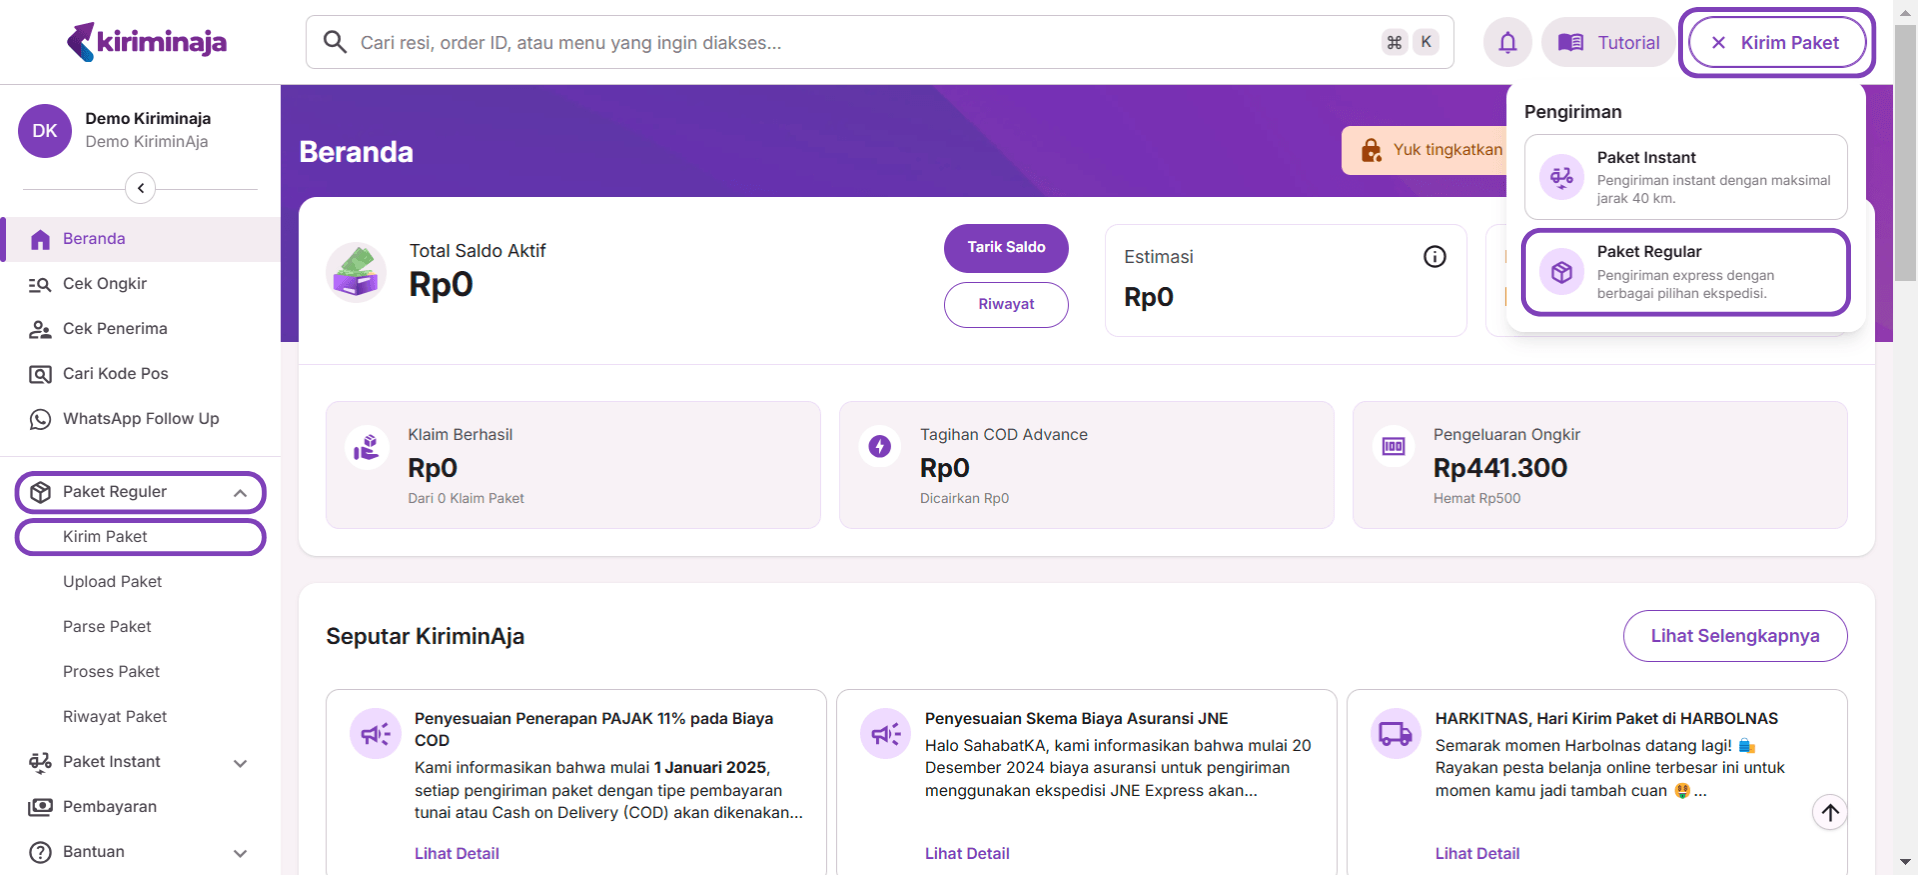Expand the Bantuan menu

240,853
